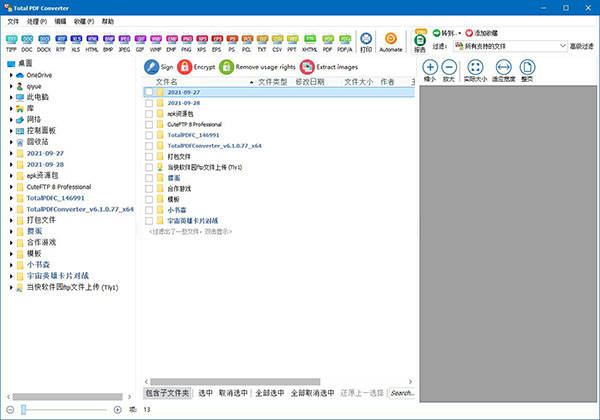Image resolution: width=600 pixels, height=420 pixels.
Task: Click the 包含子文件夹 button
Action: [x=168, y=393]
